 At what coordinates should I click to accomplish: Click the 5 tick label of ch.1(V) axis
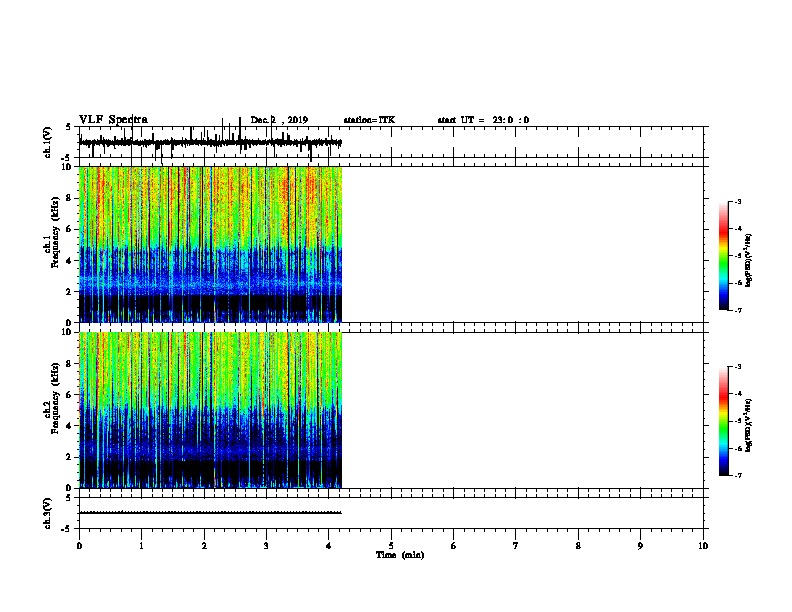[x=70, y=127]
